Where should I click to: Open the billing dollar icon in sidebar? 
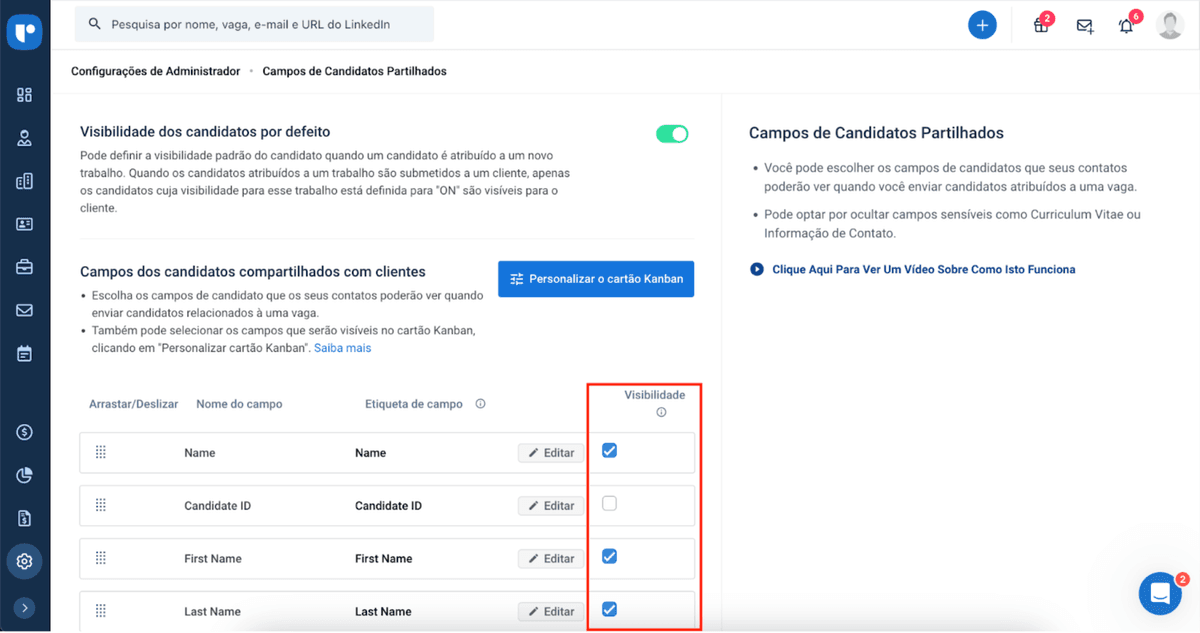[x=25, y=432]
